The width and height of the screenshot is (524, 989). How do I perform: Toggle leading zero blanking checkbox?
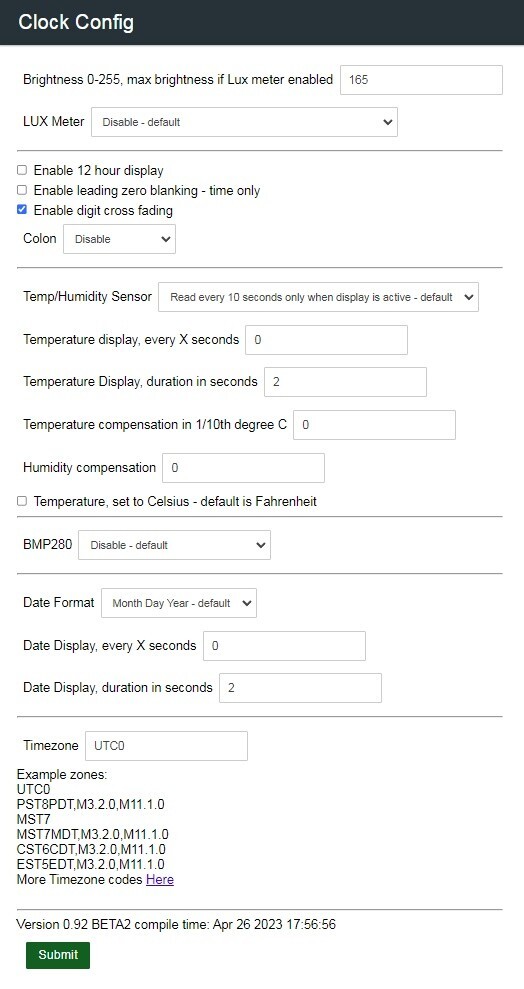[x=22, y=190]
